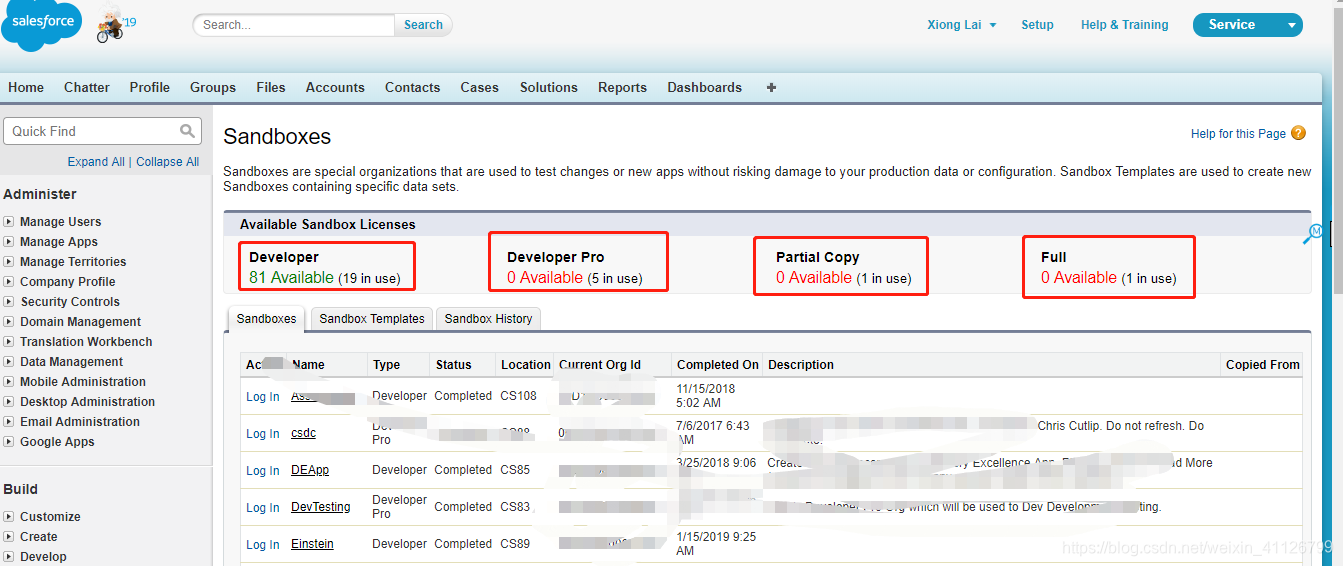The image size is (1343, 566).
Task: Log in to the DEApp sandbox
Action: [x=263, y=471]
